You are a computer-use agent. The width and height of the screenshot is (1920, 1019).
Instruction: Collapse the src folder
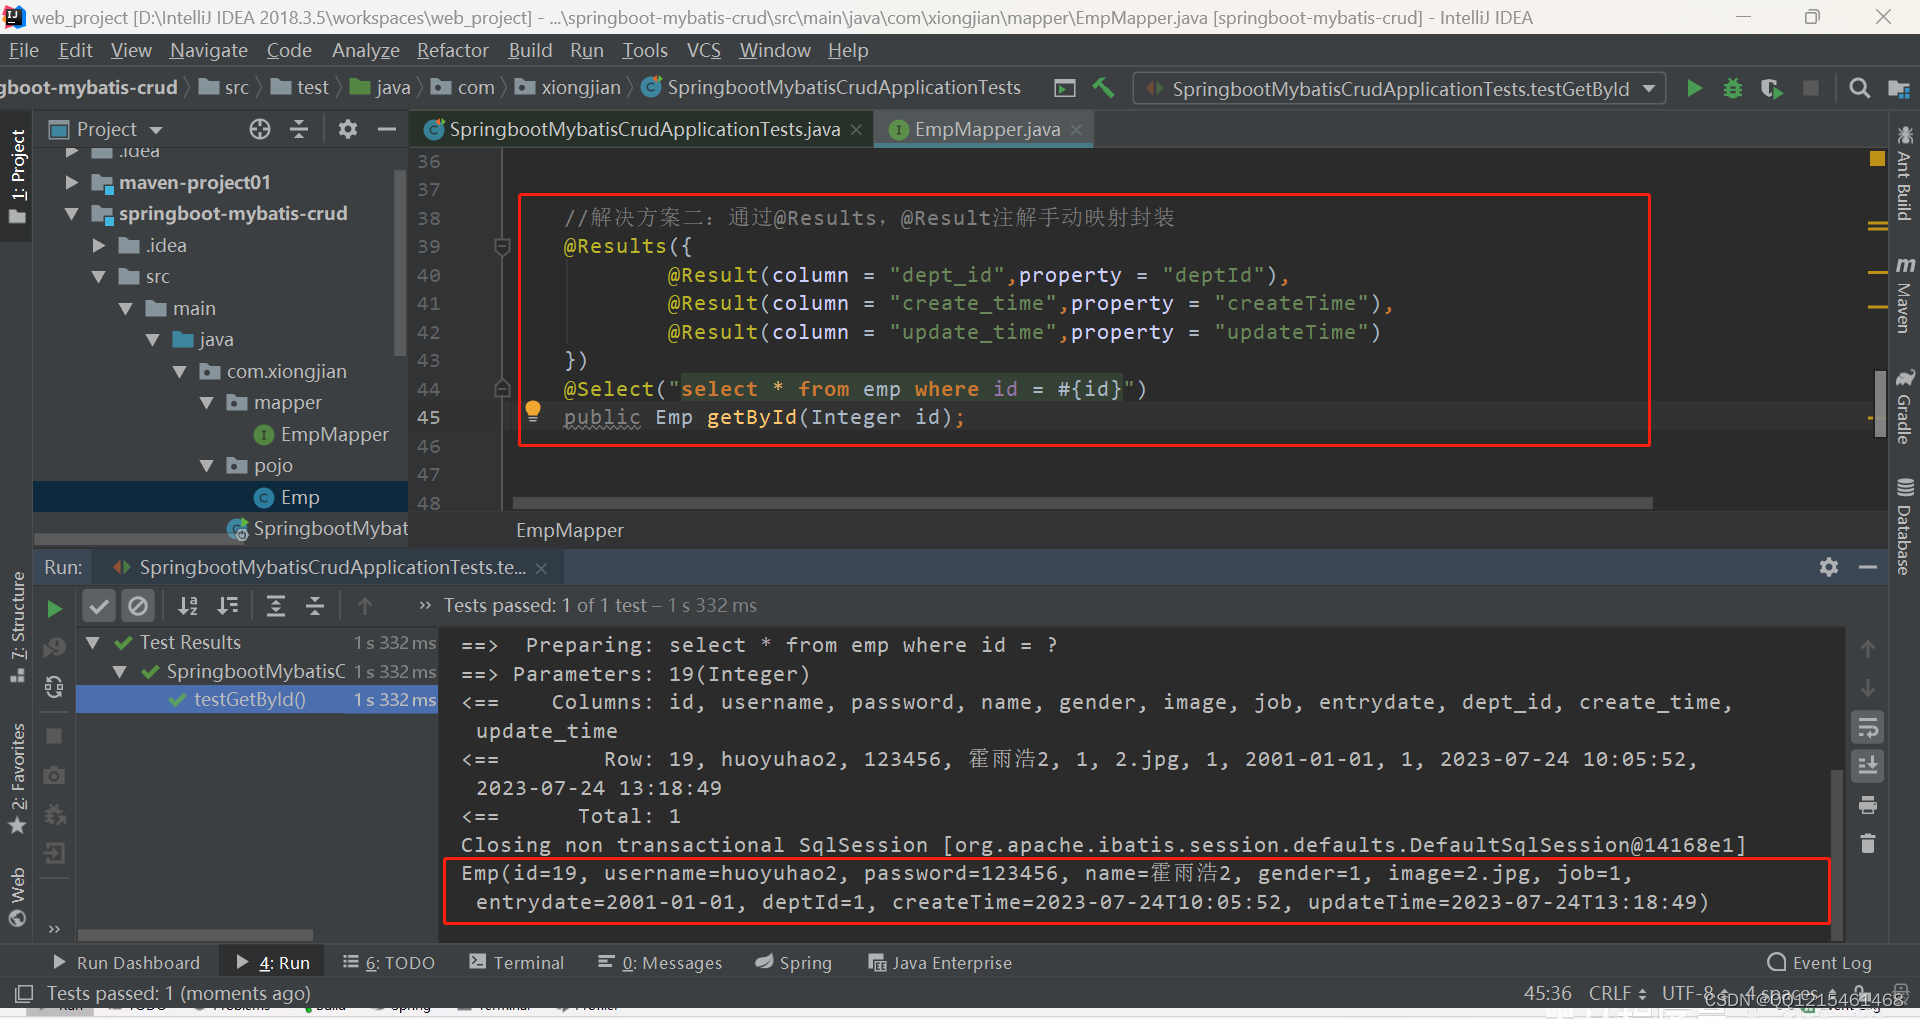(98, 277)
